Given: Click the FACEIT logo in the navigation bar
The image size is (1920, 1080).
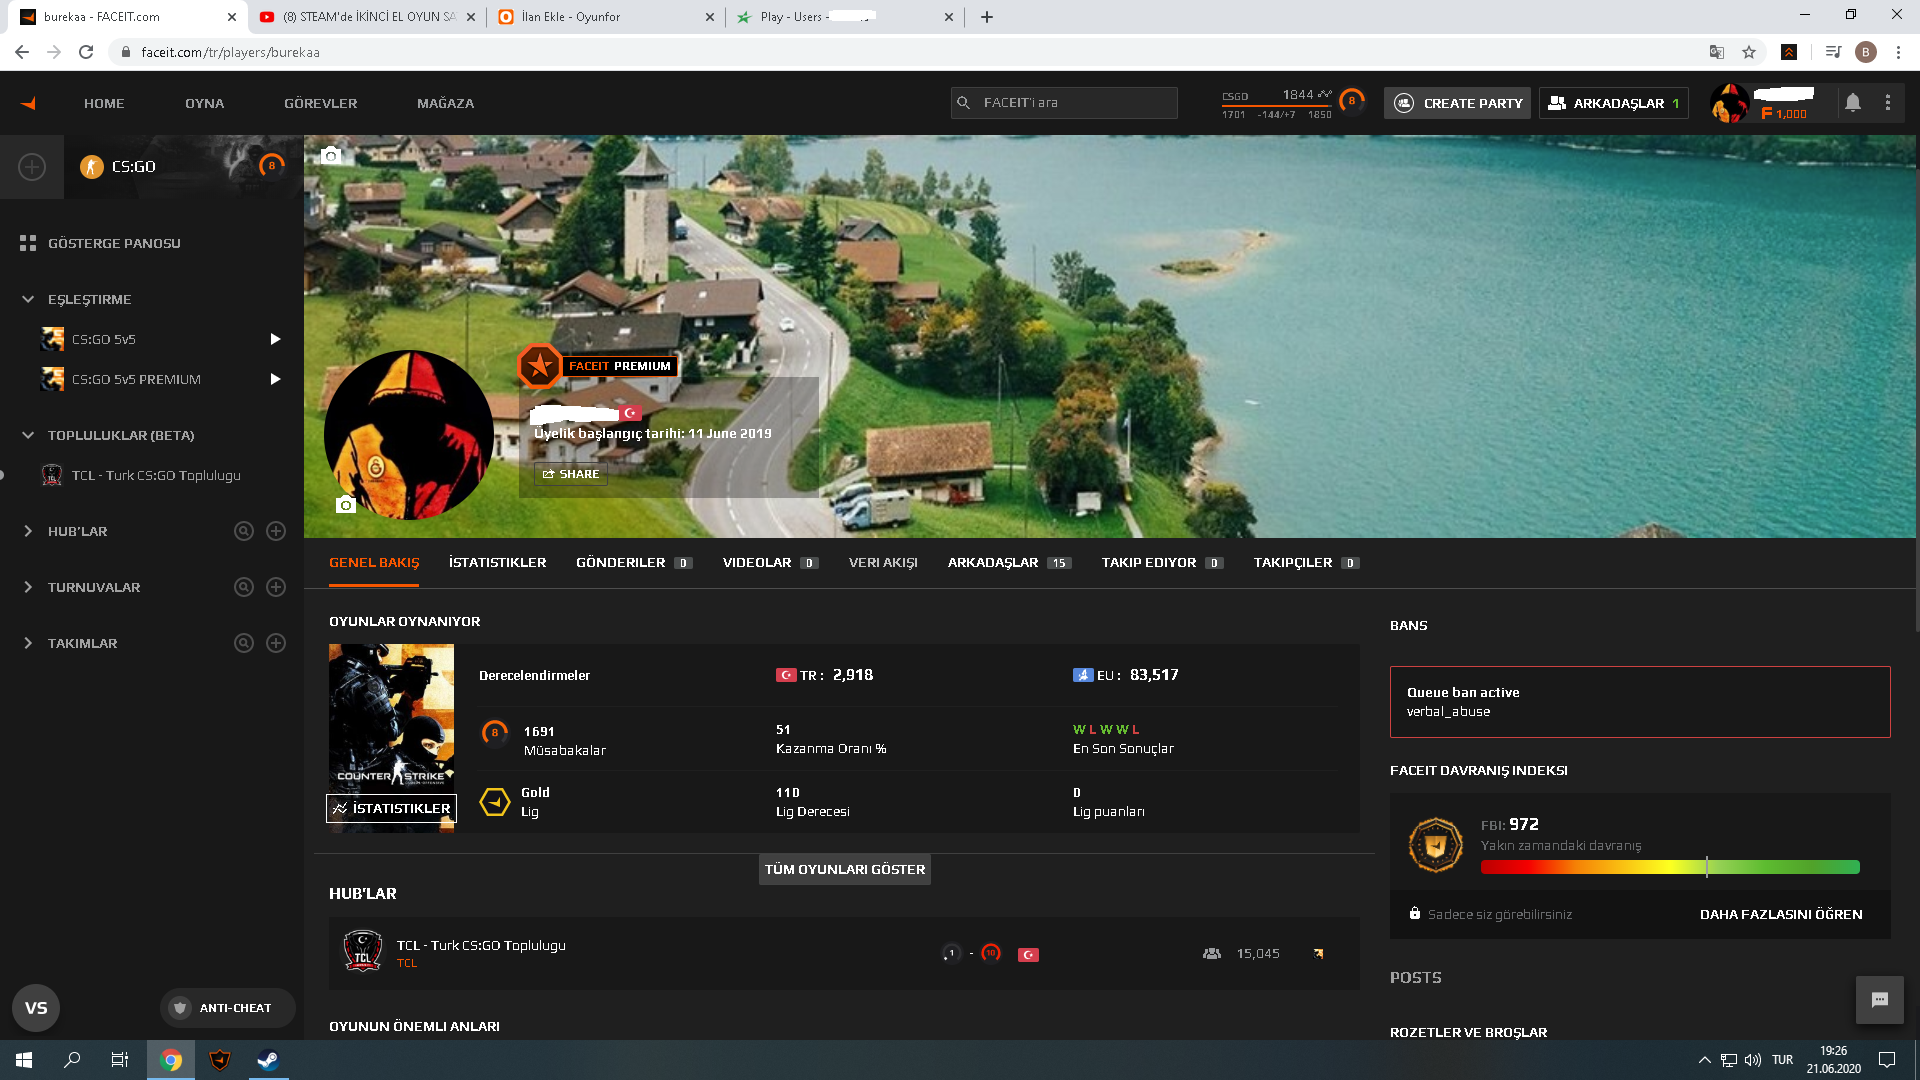Looking at the screenshot, I should tap(28, 103).
